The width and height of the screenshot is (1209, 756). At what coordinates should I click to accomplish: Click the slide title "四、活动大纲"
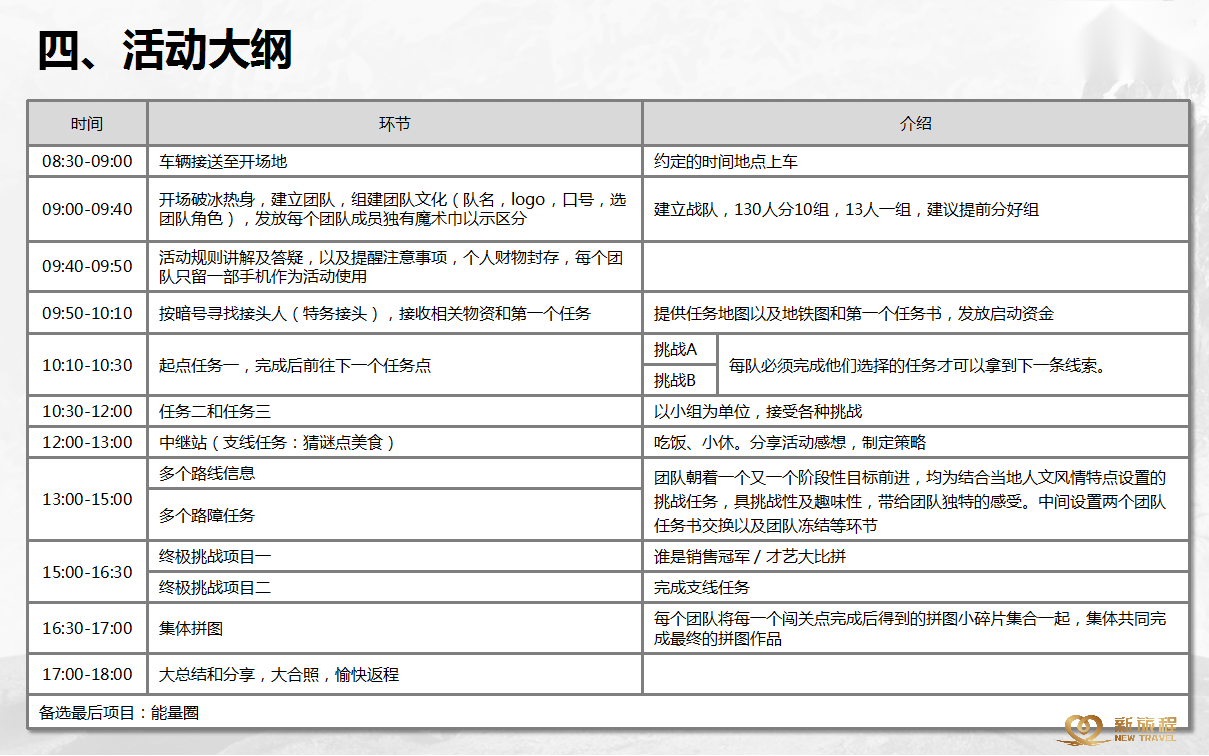(165, 50)
